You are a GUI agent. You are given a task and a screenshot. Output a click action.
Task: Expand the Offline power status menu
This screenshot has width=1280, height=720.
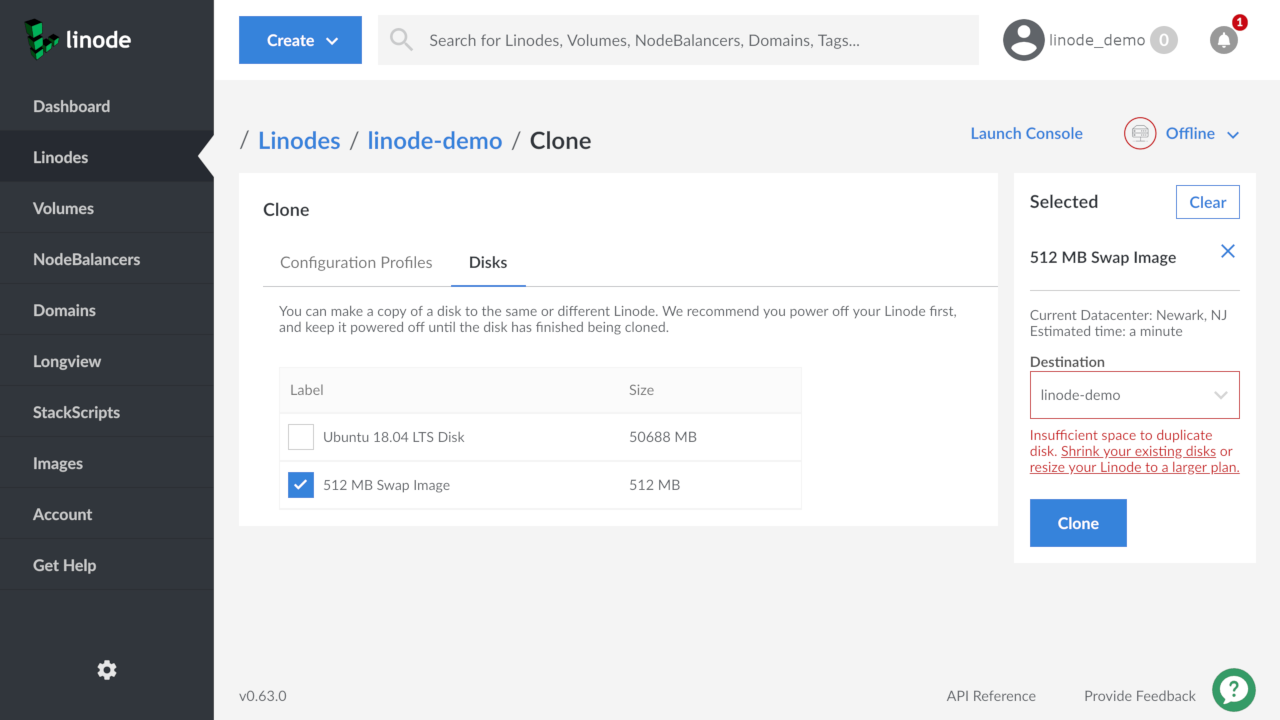coord(1202,134)
